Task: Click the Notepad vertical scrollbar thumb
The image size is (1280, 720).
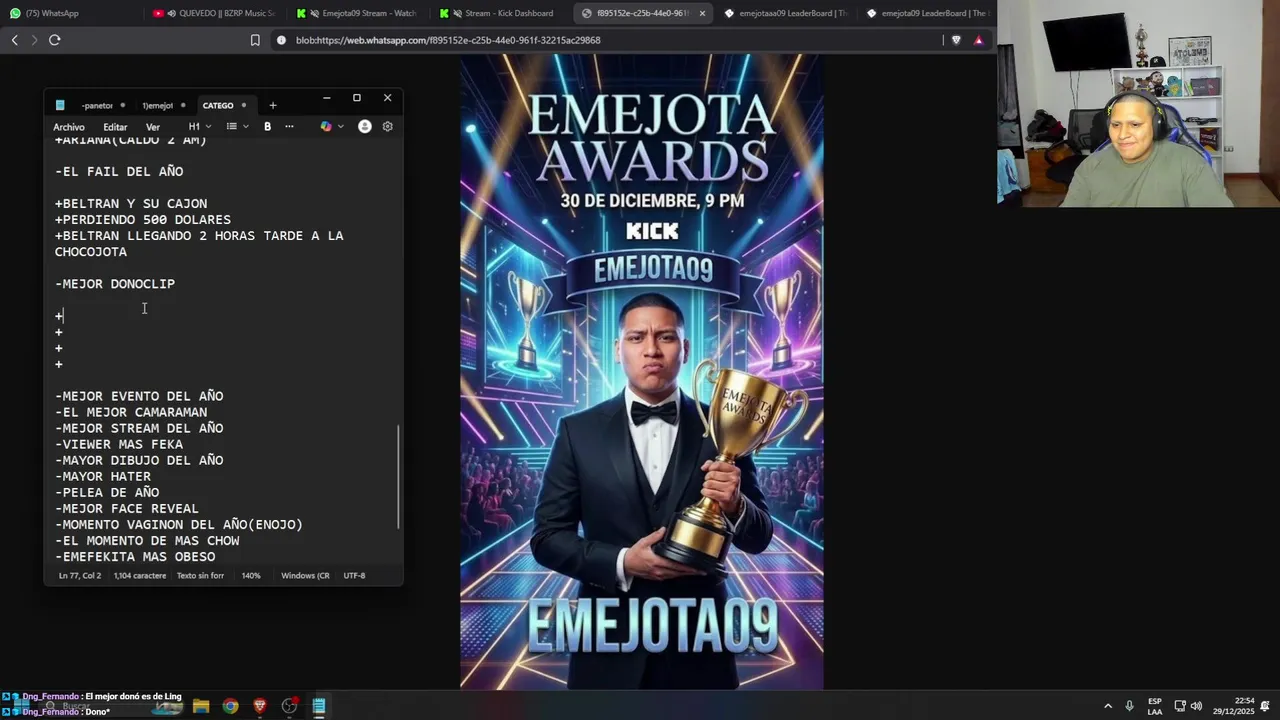Action: click(x=398, y=477)
